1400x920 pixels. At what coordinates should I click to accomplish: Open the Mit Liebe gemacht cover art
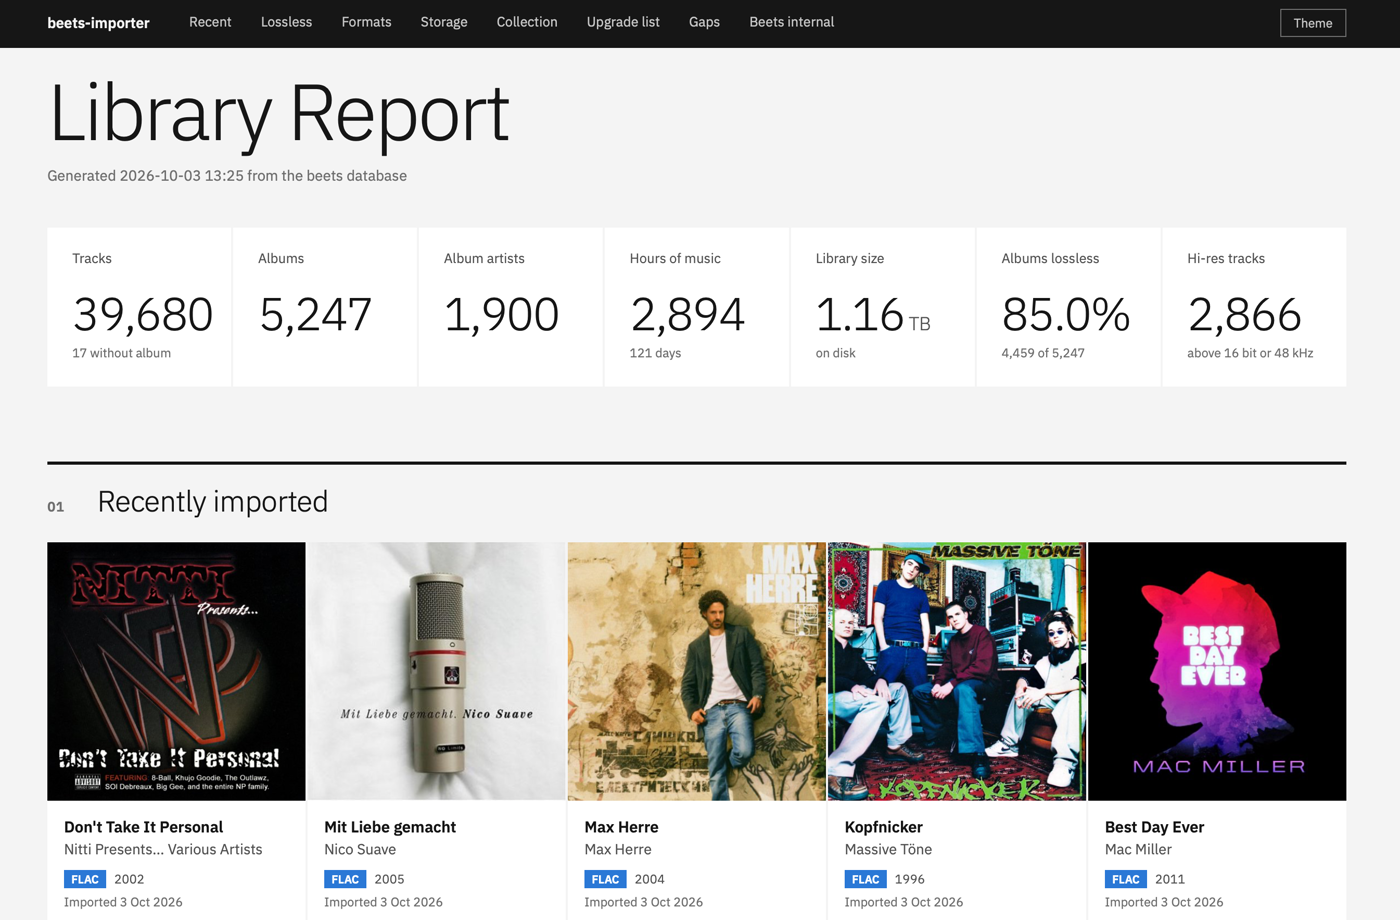pyautogui.click(x=436, y=671)
